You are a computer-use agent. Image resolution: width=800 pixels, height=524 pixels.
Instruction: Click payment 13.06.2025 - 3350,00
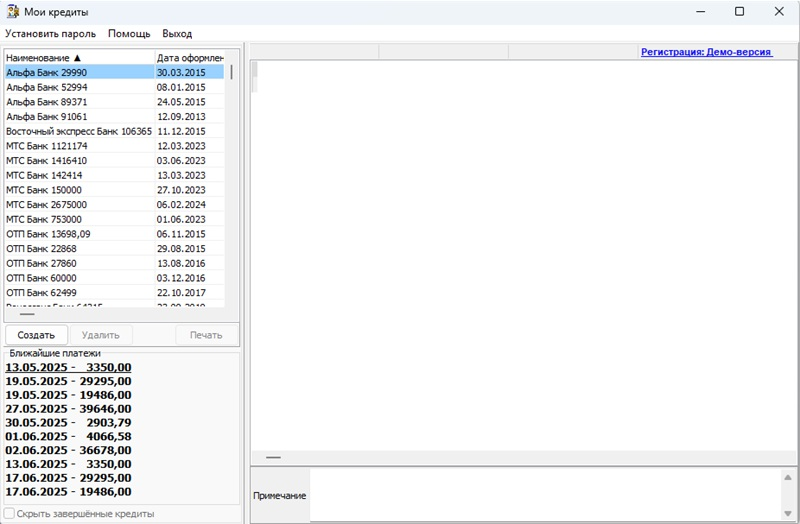68,464
